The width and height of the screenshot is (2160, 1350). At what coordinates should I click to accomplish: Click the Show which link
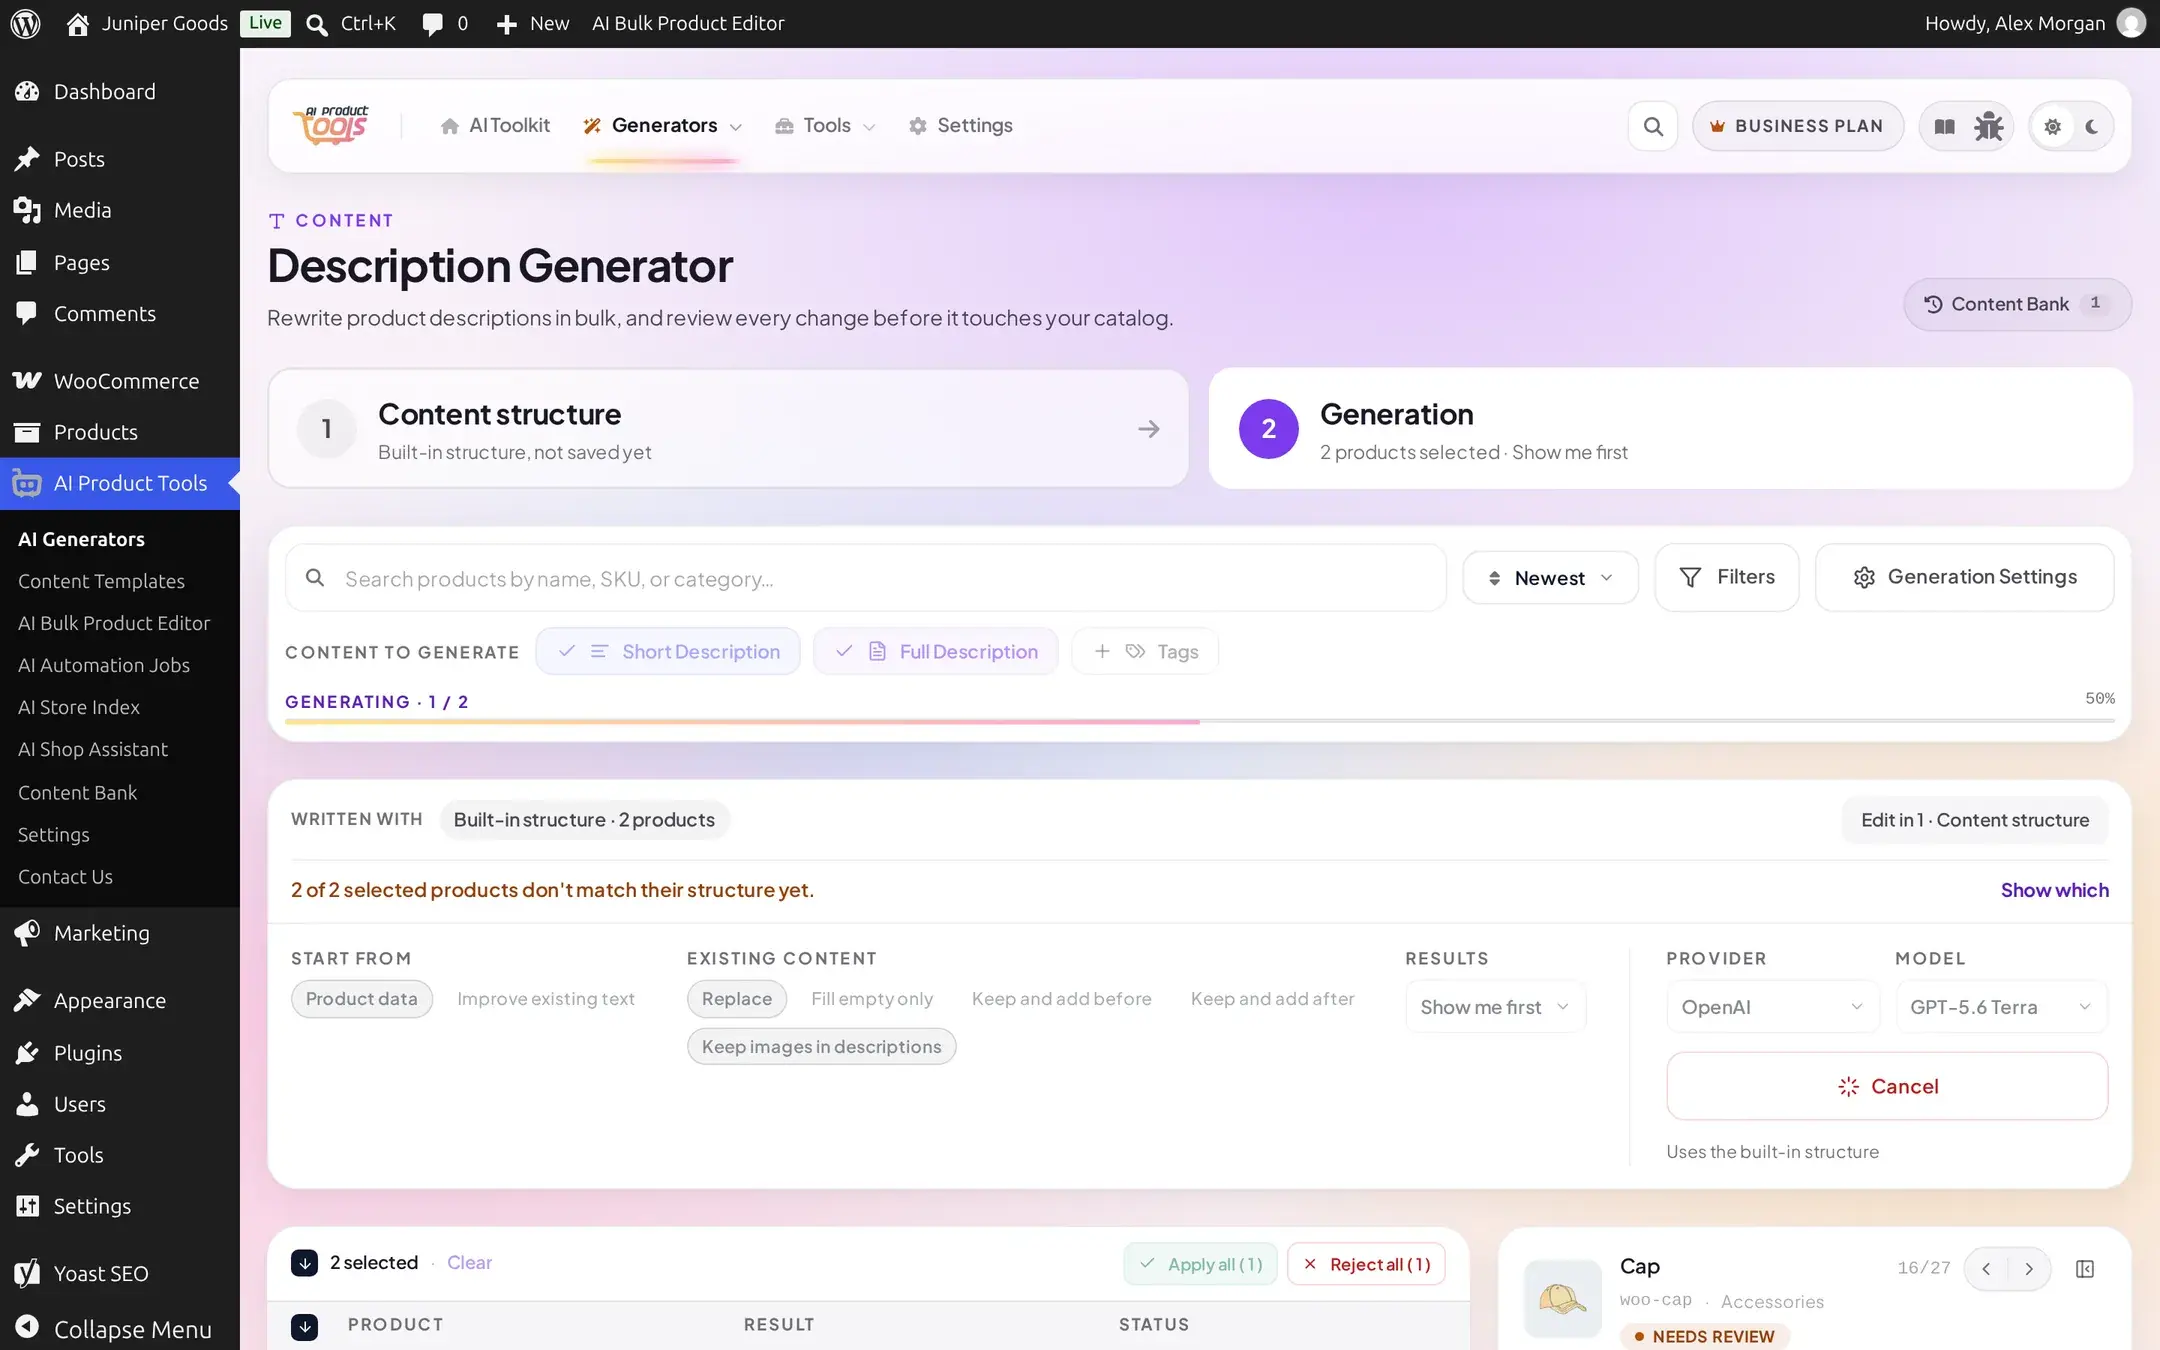(2054, 890)
